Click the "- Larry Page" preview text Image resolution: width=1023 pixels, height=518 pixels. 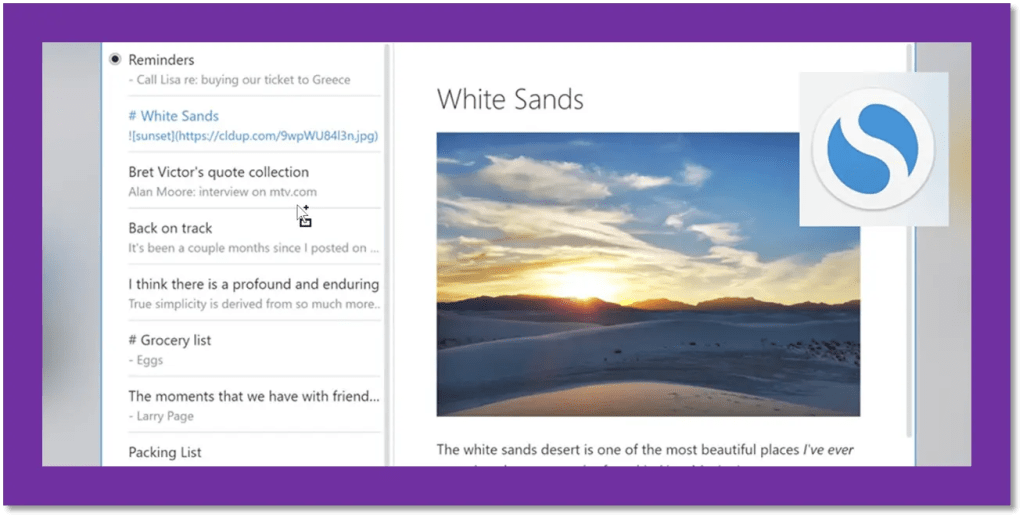(161, 416)
